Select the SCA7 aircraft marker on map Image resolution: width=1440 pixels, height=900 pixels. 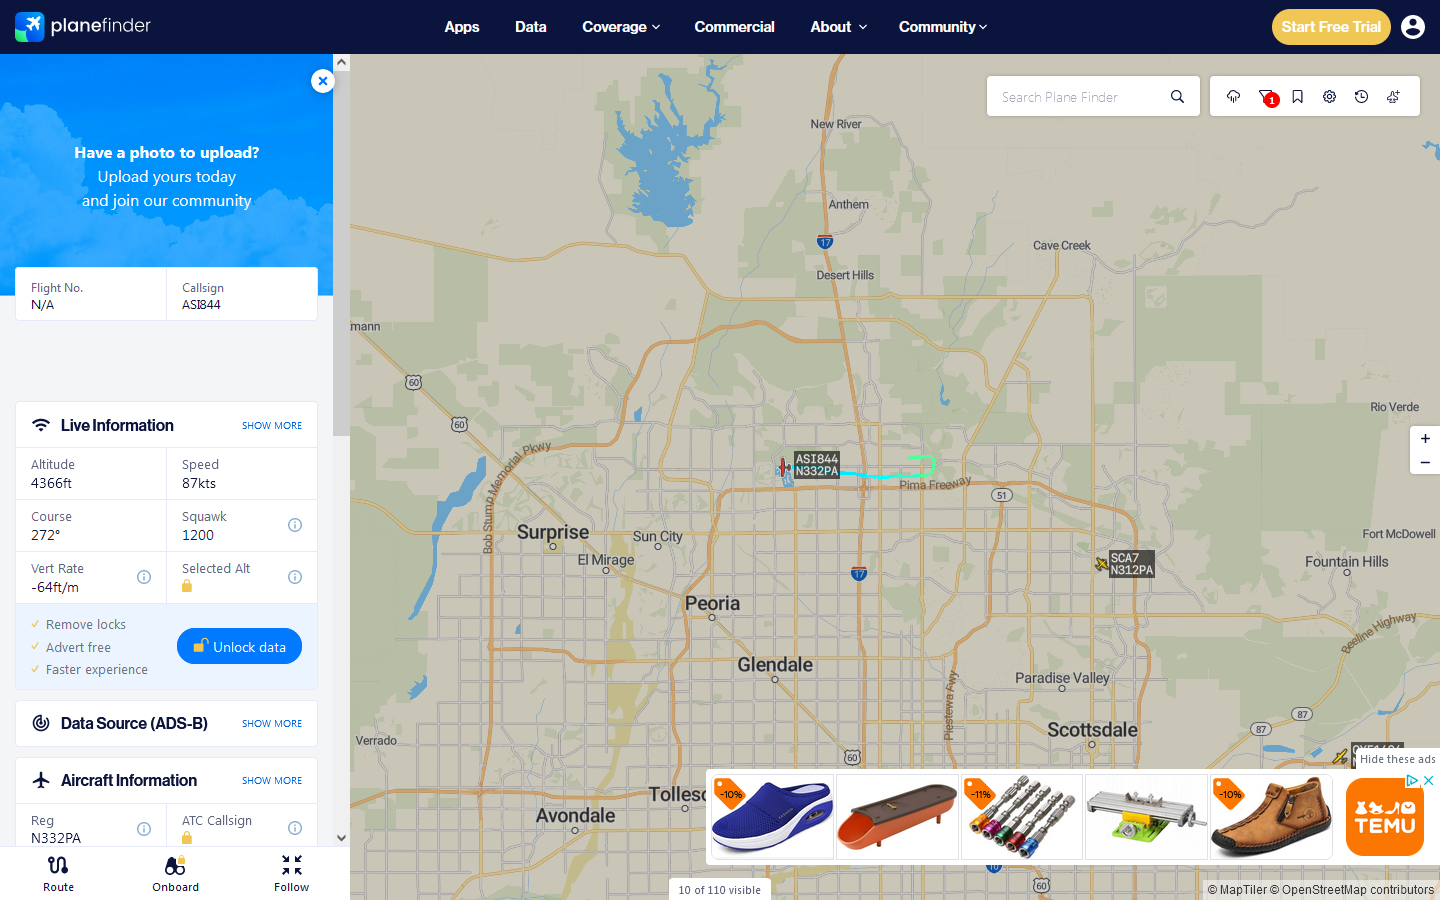point(1101,564)
